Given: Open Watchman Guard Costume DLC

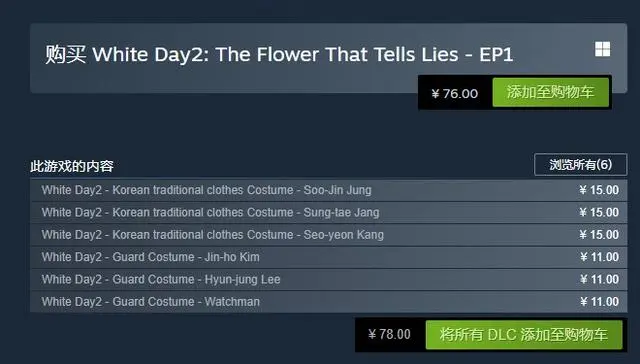Looking at the screenshot, I should pyautogui.click(x=329, y=302).
